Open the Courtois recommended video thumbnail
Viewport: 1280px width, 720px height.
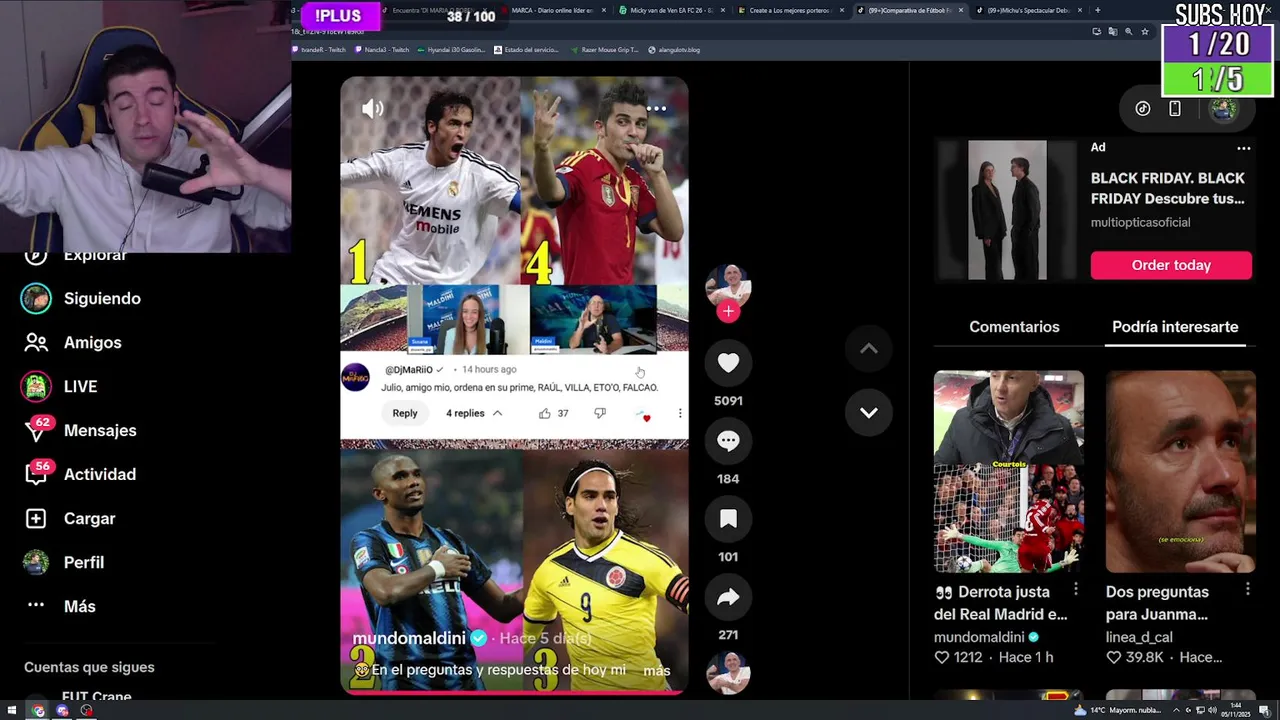(x=1008, y=471)
